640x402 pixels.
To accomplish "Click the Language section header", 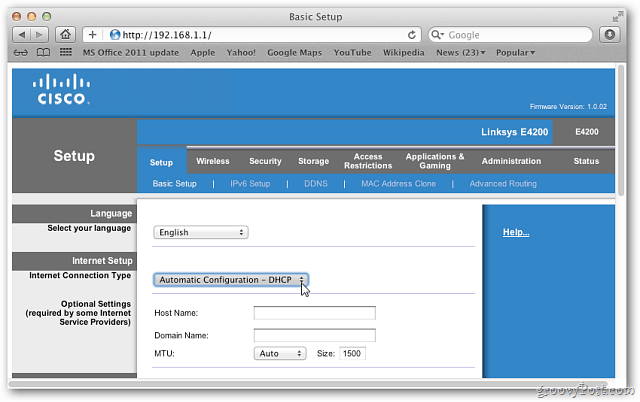I will [x=74, y=213].
